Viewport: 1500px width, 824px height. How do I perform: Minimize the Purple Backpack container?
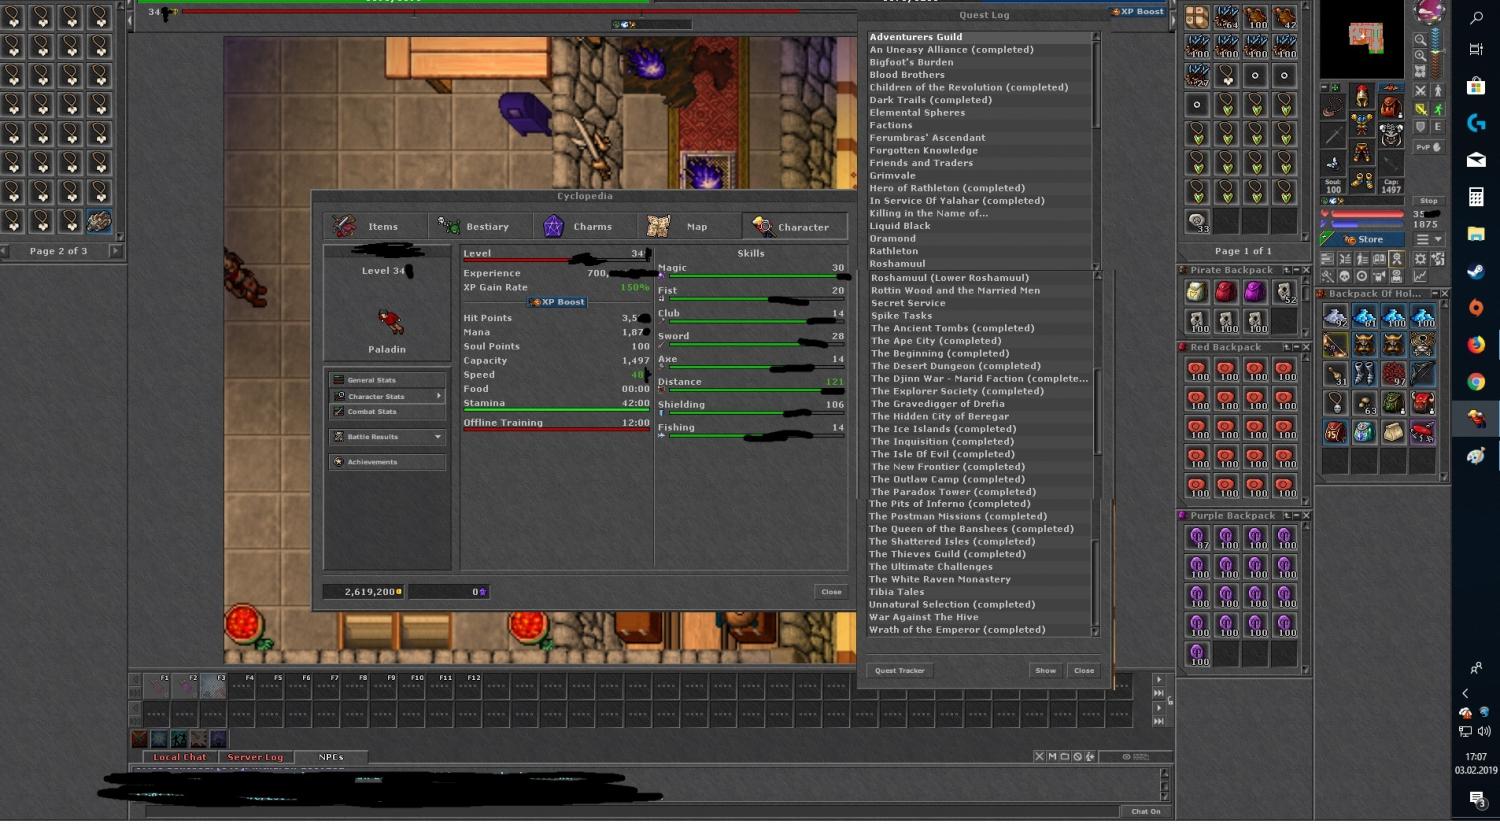pyautogui.click(x=1296, y=516)
